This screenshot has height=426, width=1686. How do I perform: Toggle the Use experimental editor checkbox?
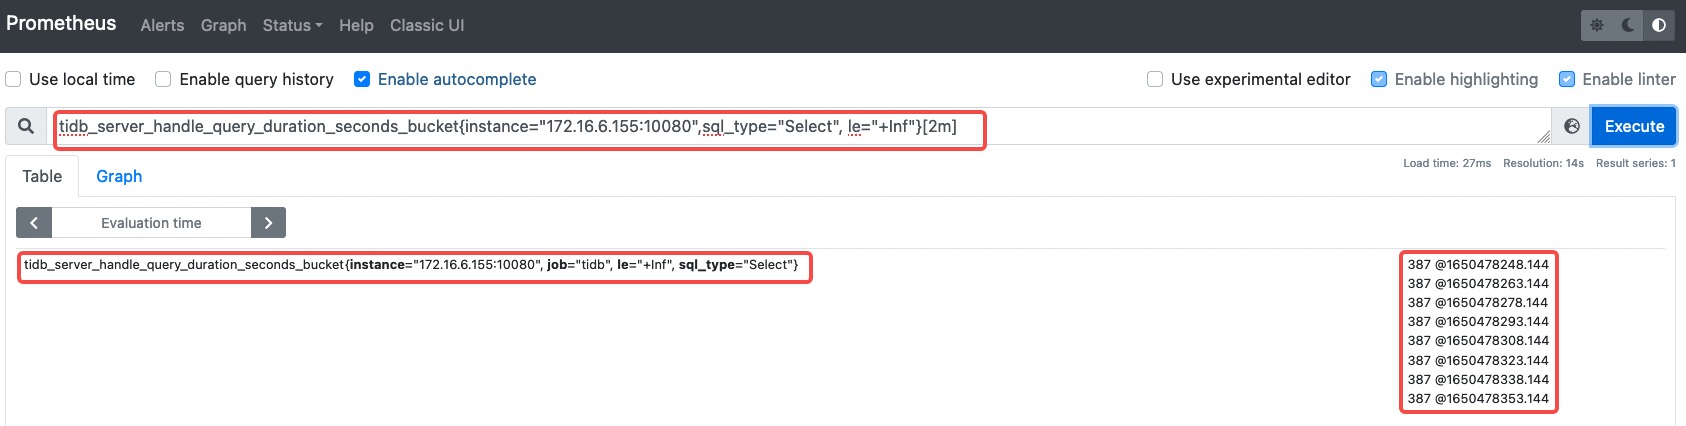(1155, 79)
